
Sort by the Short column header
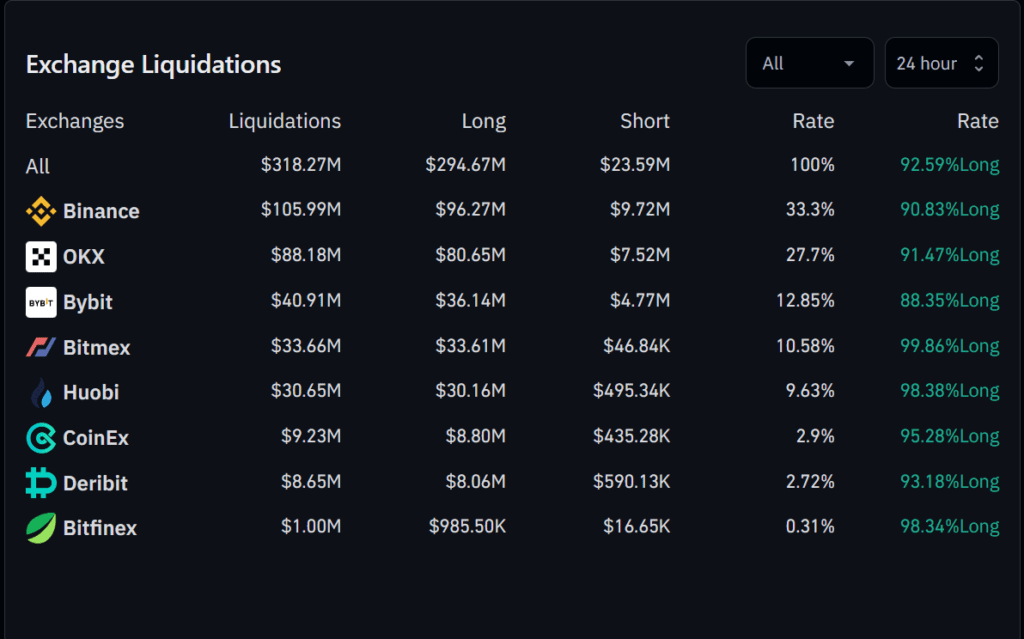coord(645,121)
